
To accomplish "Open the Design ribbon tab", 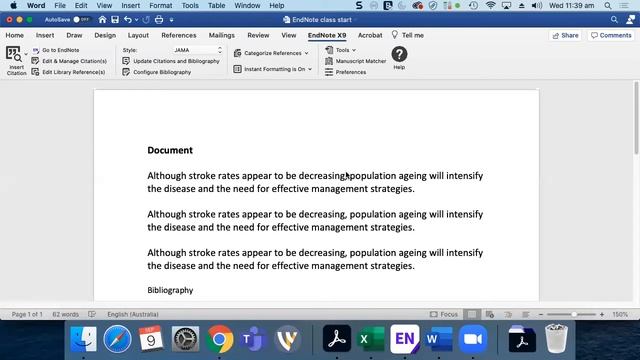I will 105,36.
